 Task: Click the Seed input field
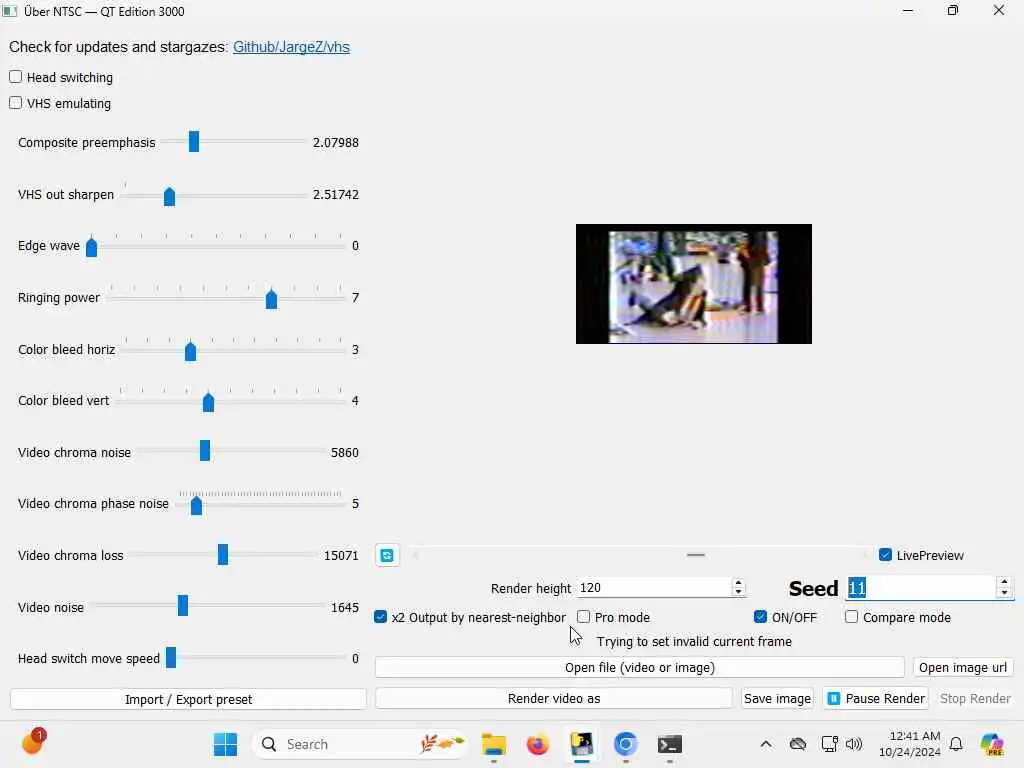921,588
